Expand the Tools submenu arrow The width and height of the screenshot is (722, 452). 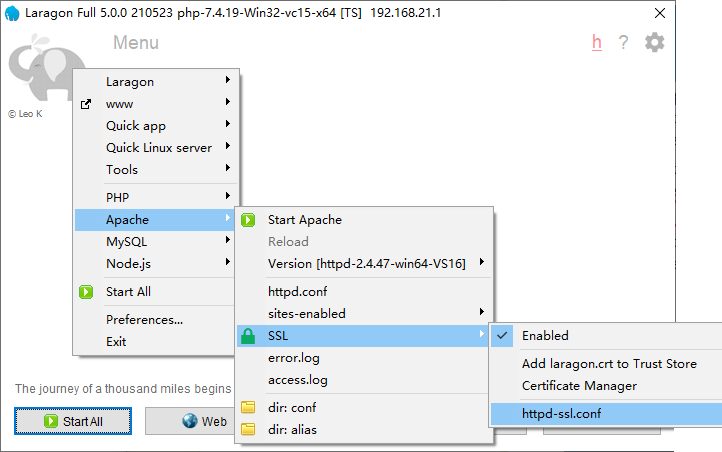(x=227, y=168)
